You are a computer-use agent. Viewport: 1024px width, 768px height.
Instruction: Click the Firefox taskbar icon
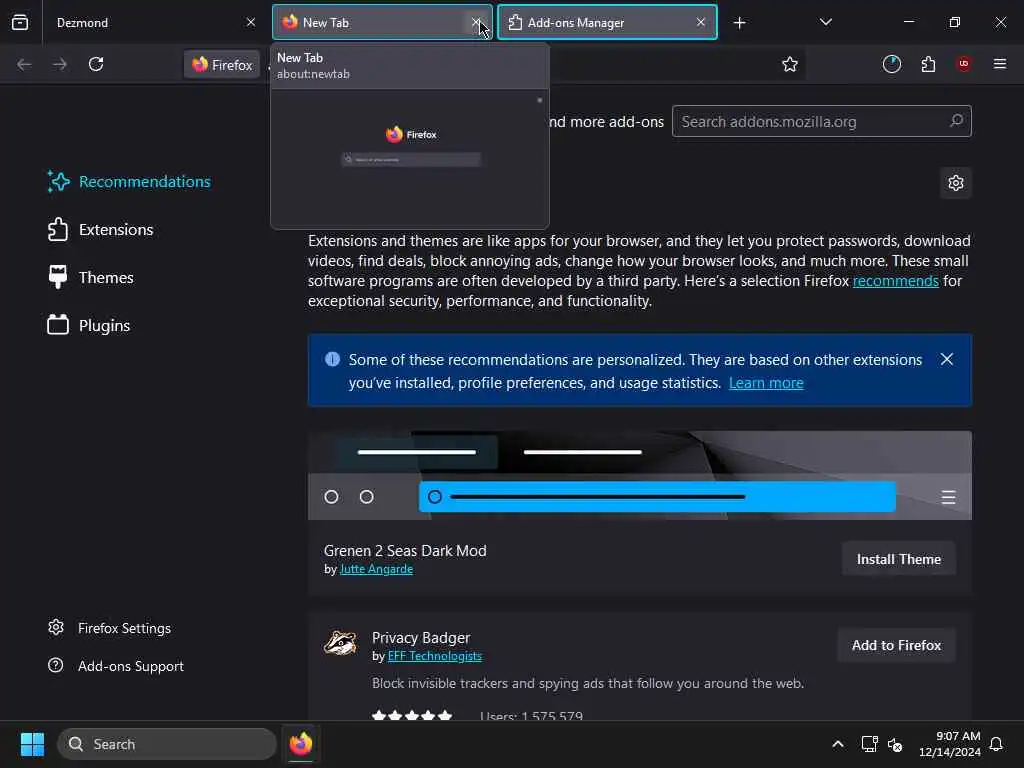coord(301,744)
